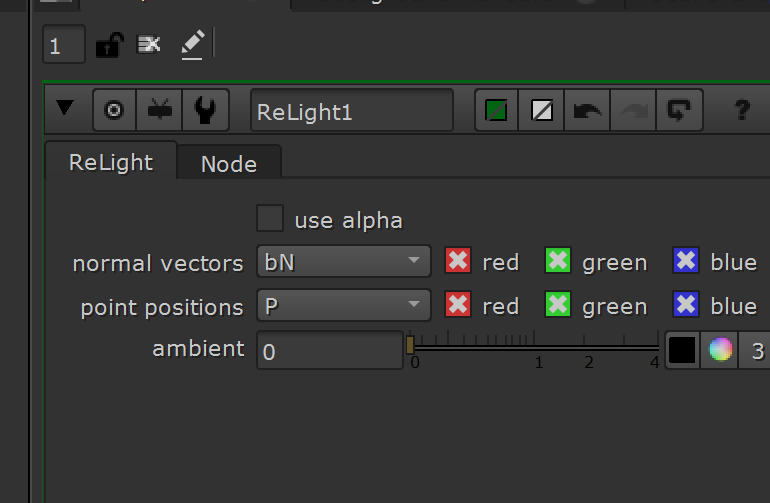Open the point positions P dropdown

coord(344,305)
